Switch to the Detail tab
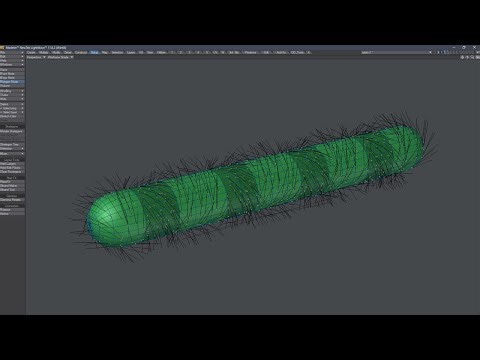Image resolution: width=480 pixels, height=360 pixels. point(68,52)
